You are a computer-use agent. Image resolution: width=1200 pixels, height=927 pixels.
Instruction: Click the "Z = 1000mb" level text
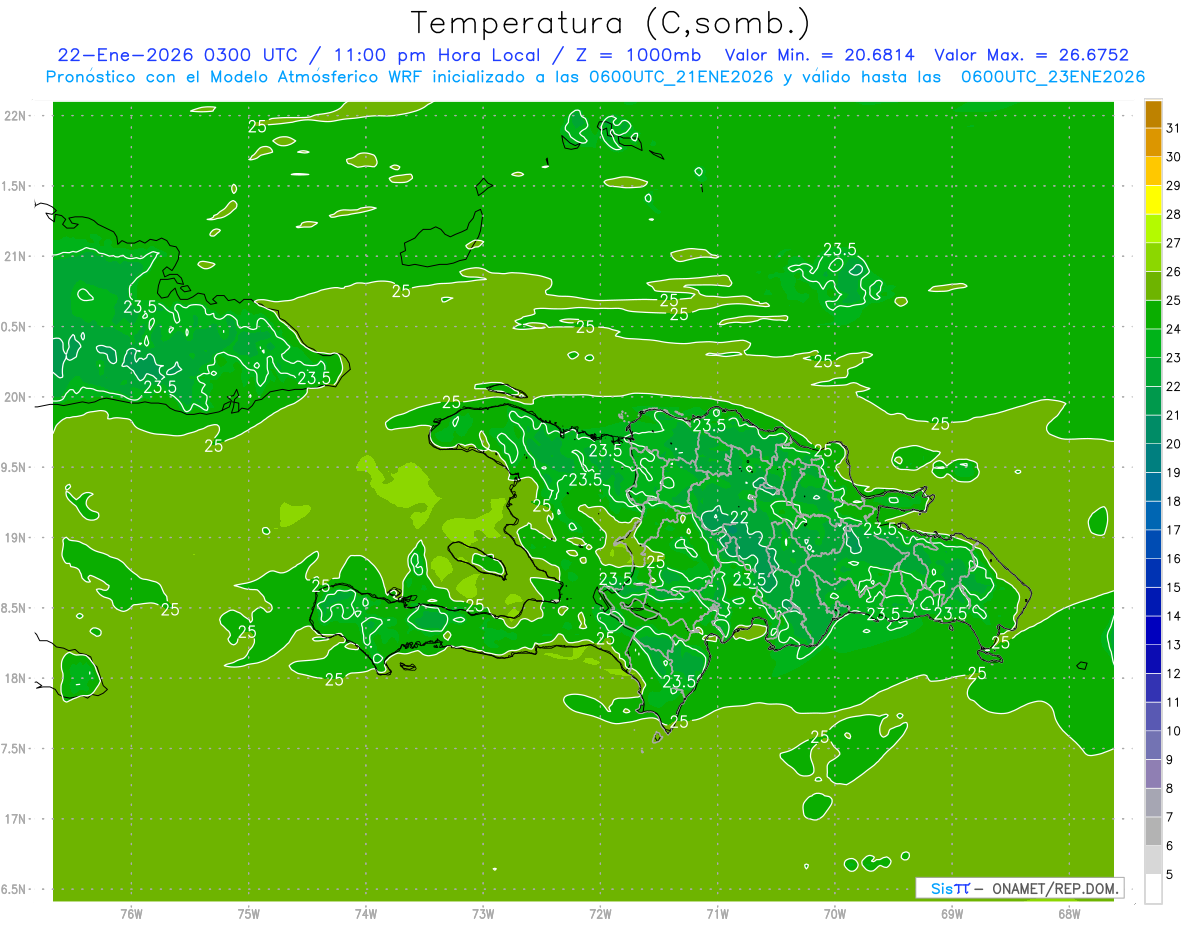(x=636, y=56)
